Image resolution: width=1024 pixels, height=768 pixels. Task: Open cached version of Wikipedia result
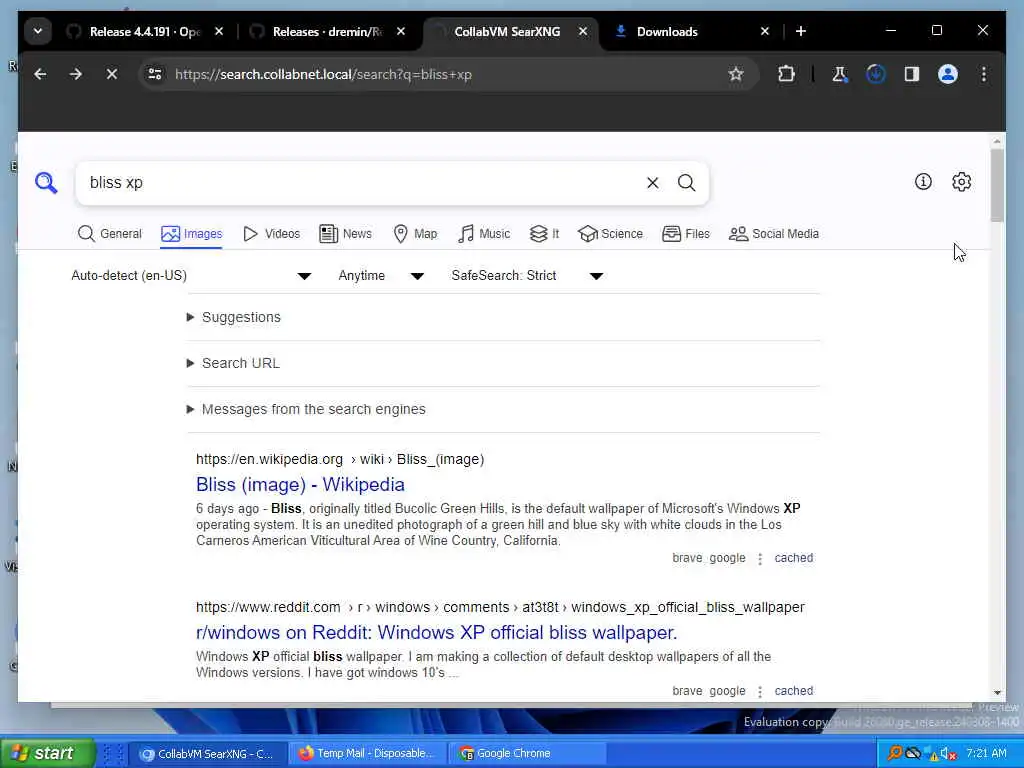pos(793,558)
